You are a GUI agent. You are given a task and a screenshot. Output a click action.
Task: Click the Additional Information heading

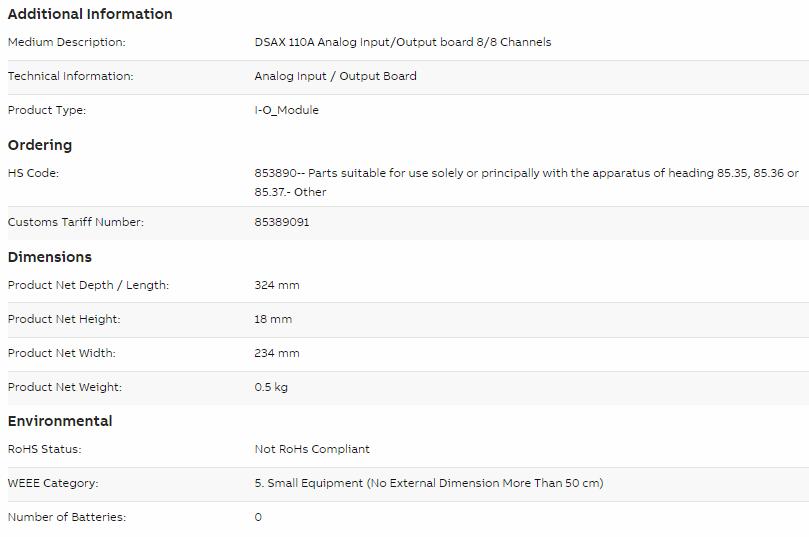90,14
